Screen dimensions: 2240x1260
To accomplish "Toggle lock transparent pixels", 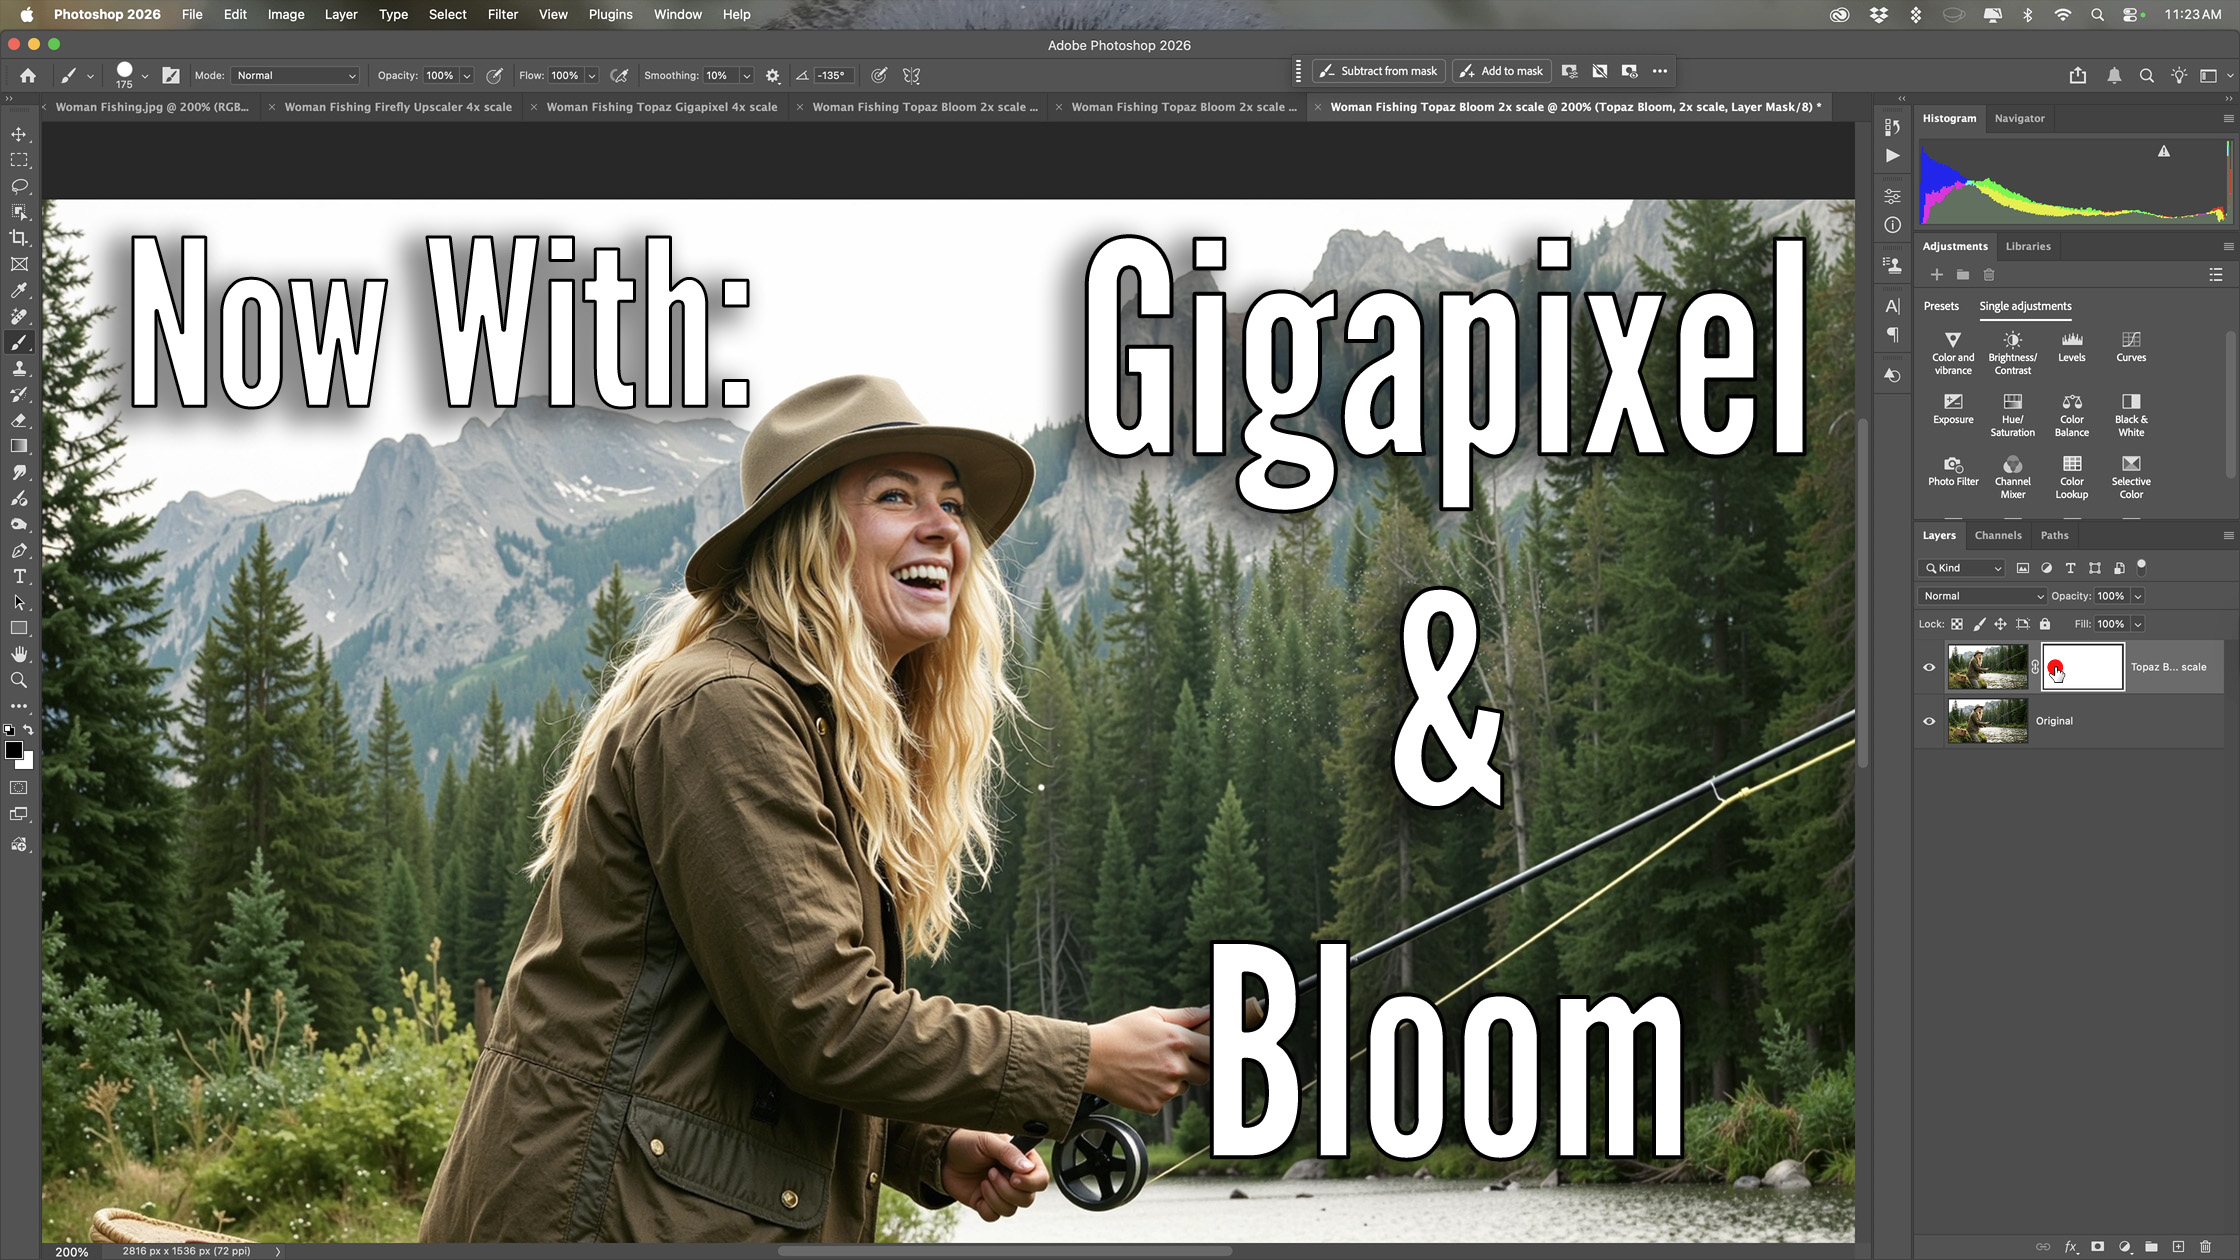I will click(1957, 624).
